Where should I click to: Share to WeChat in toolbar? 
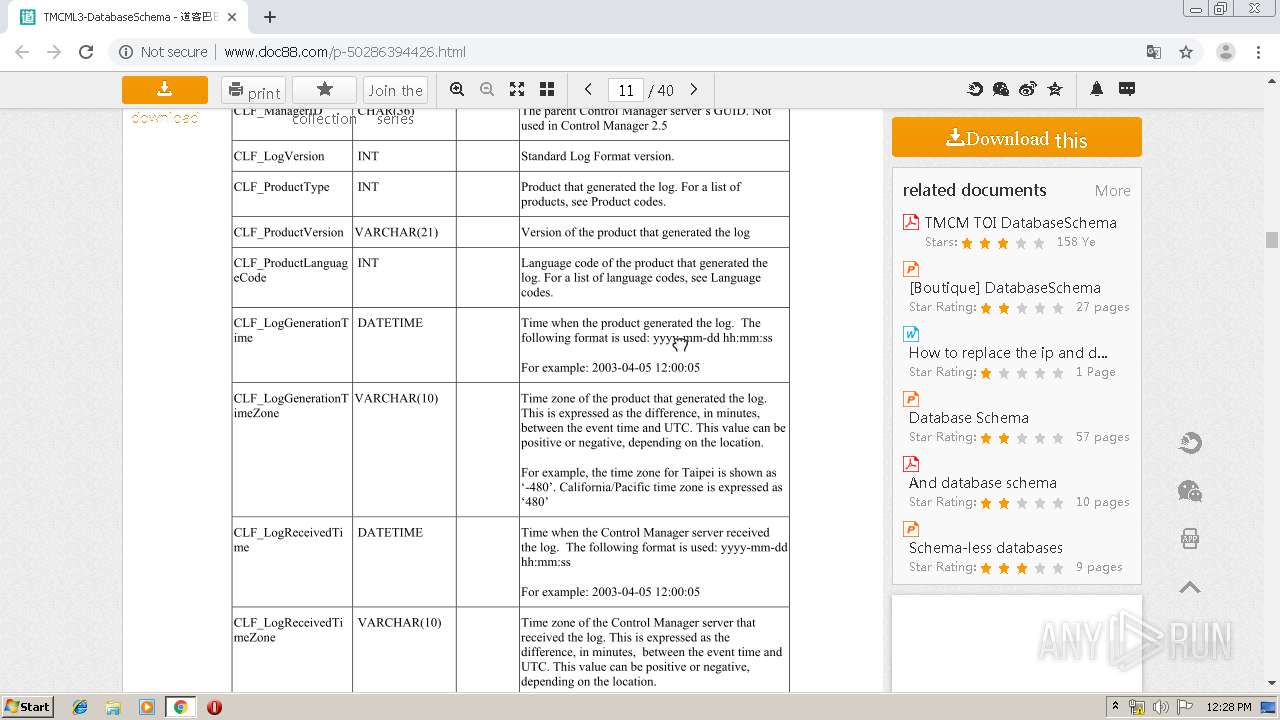click(x=1001, y=89)
